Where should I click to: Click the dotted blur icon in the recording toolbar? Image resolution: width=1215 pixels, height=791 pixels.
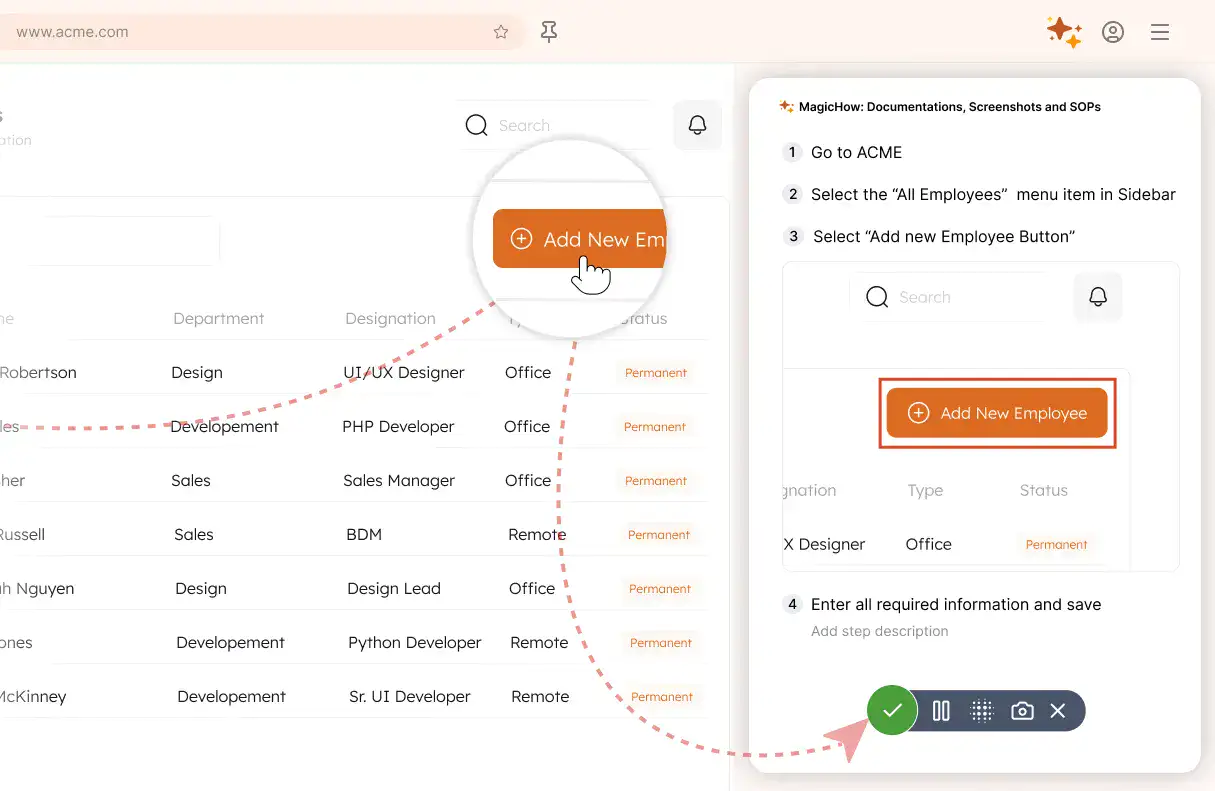pos(981,711)
